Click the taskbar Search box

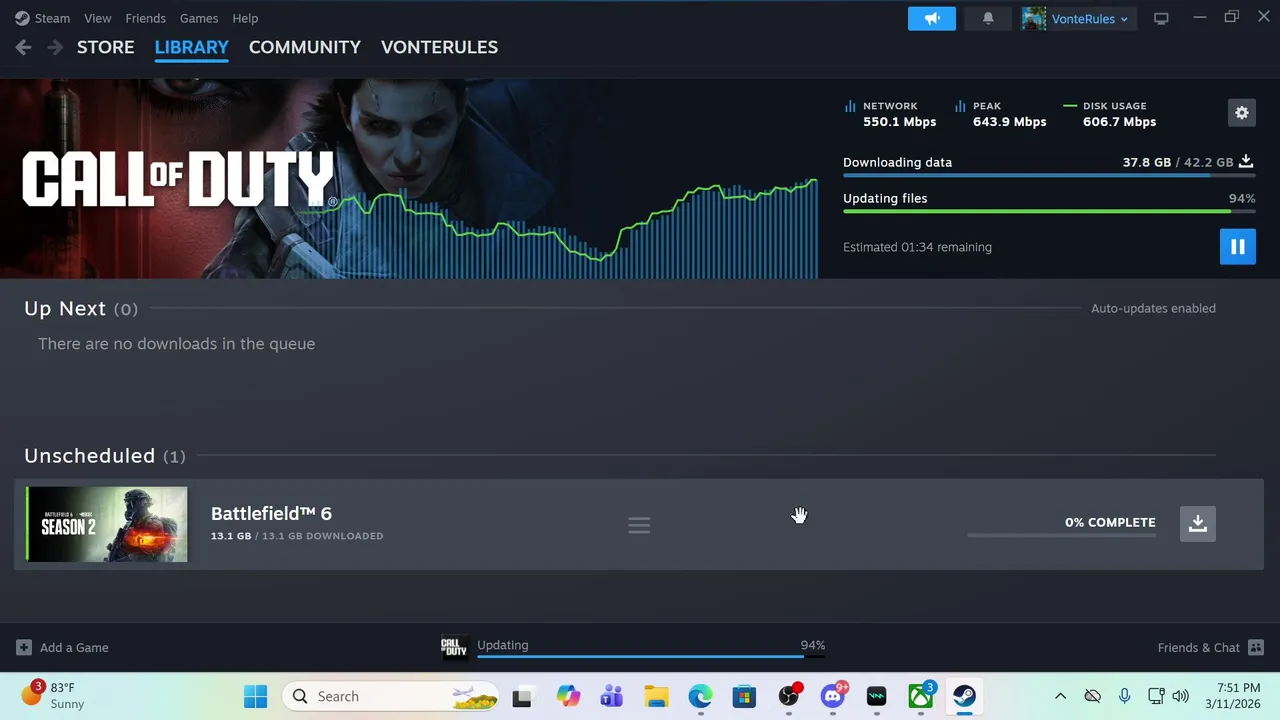tap(392, 696)
